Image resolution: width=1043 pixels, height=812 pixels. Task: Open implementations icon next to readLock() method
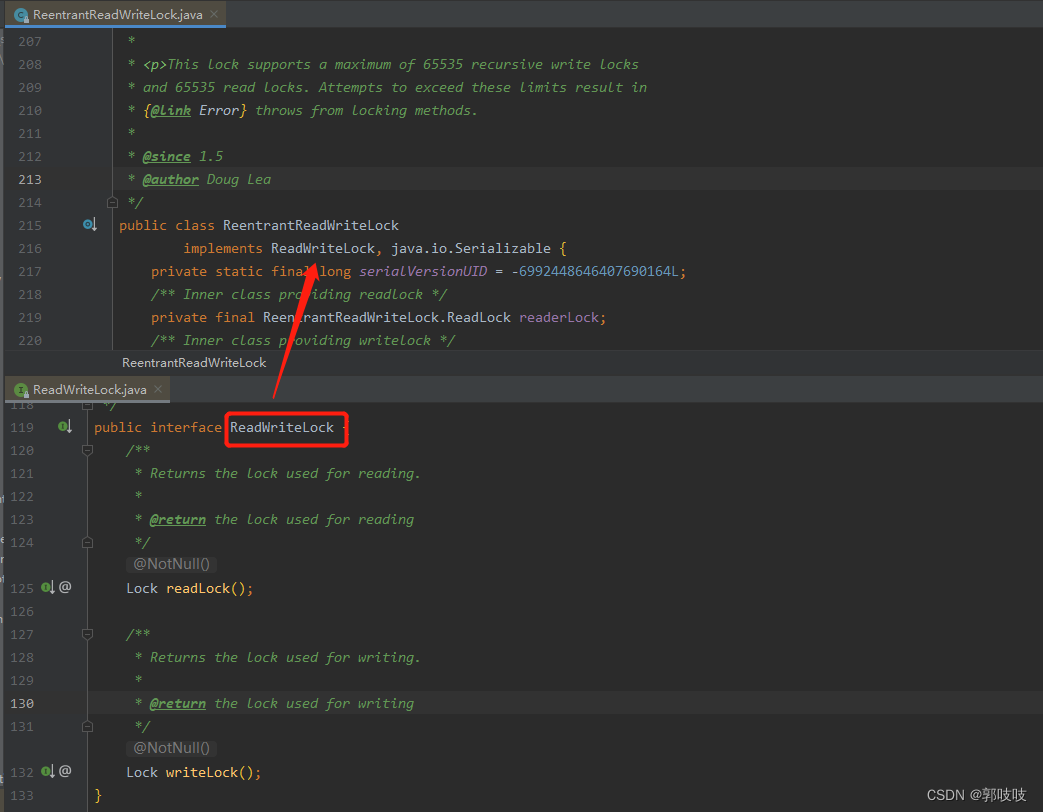tap(48, 588)
